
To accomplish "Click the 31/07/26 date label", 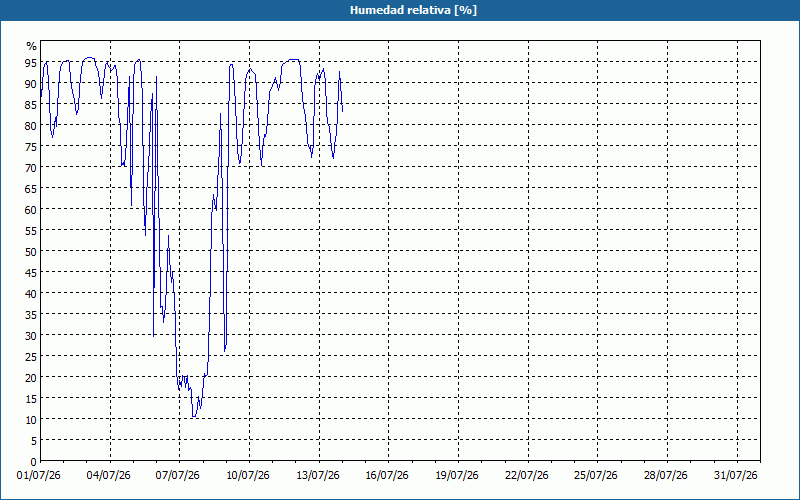I will (x=736, y=476).
